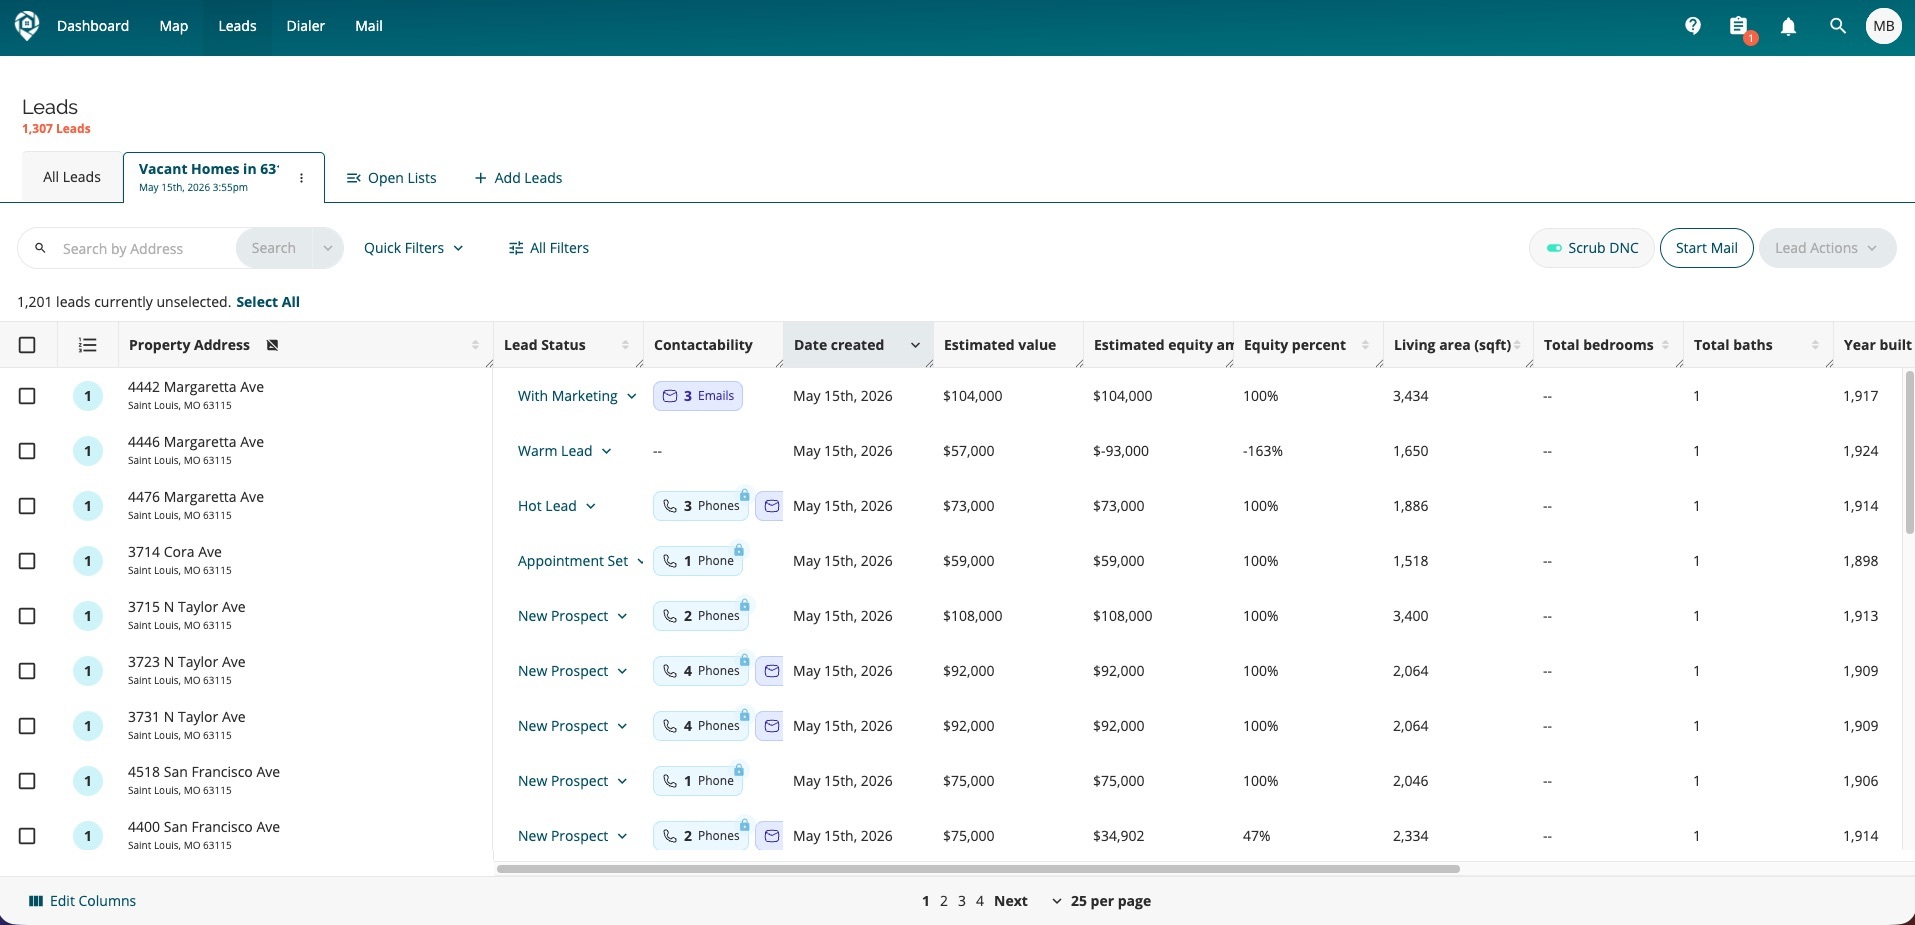Check the box for 4446 Margaretta Ave
This screenshot has height=925, width=1915.
pos(27,451)
